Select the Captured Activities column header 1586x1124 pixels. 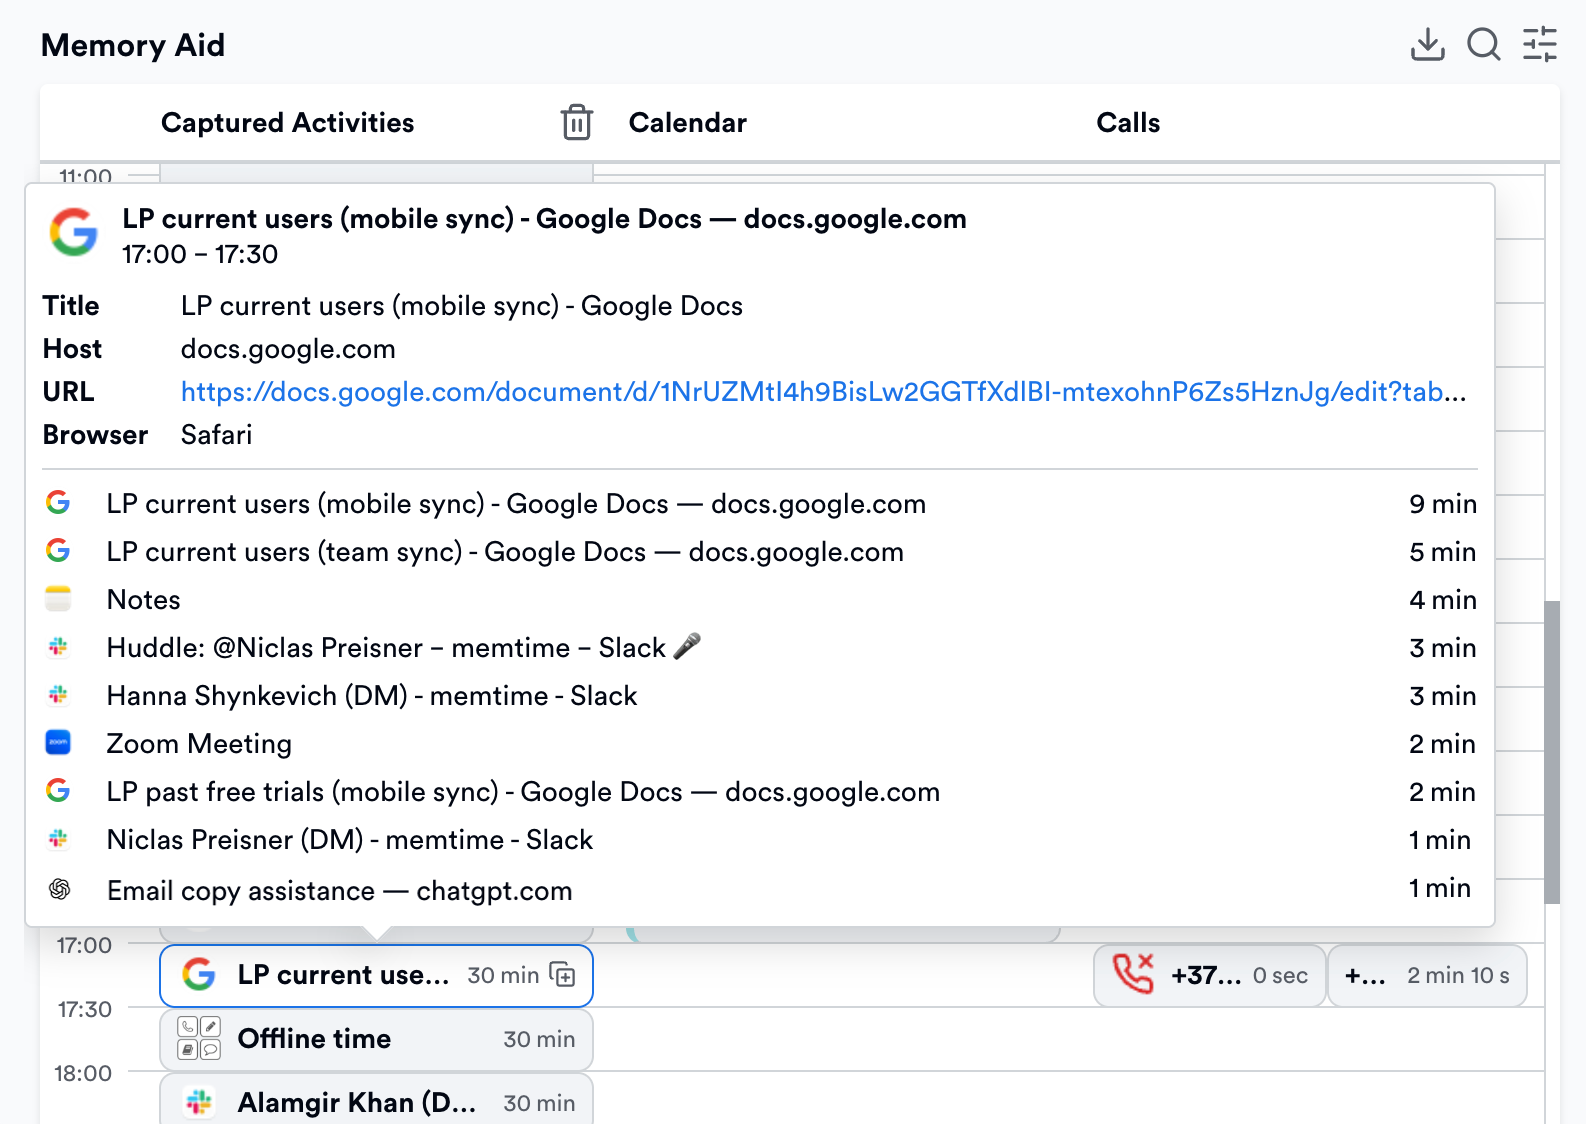[287, 122]
